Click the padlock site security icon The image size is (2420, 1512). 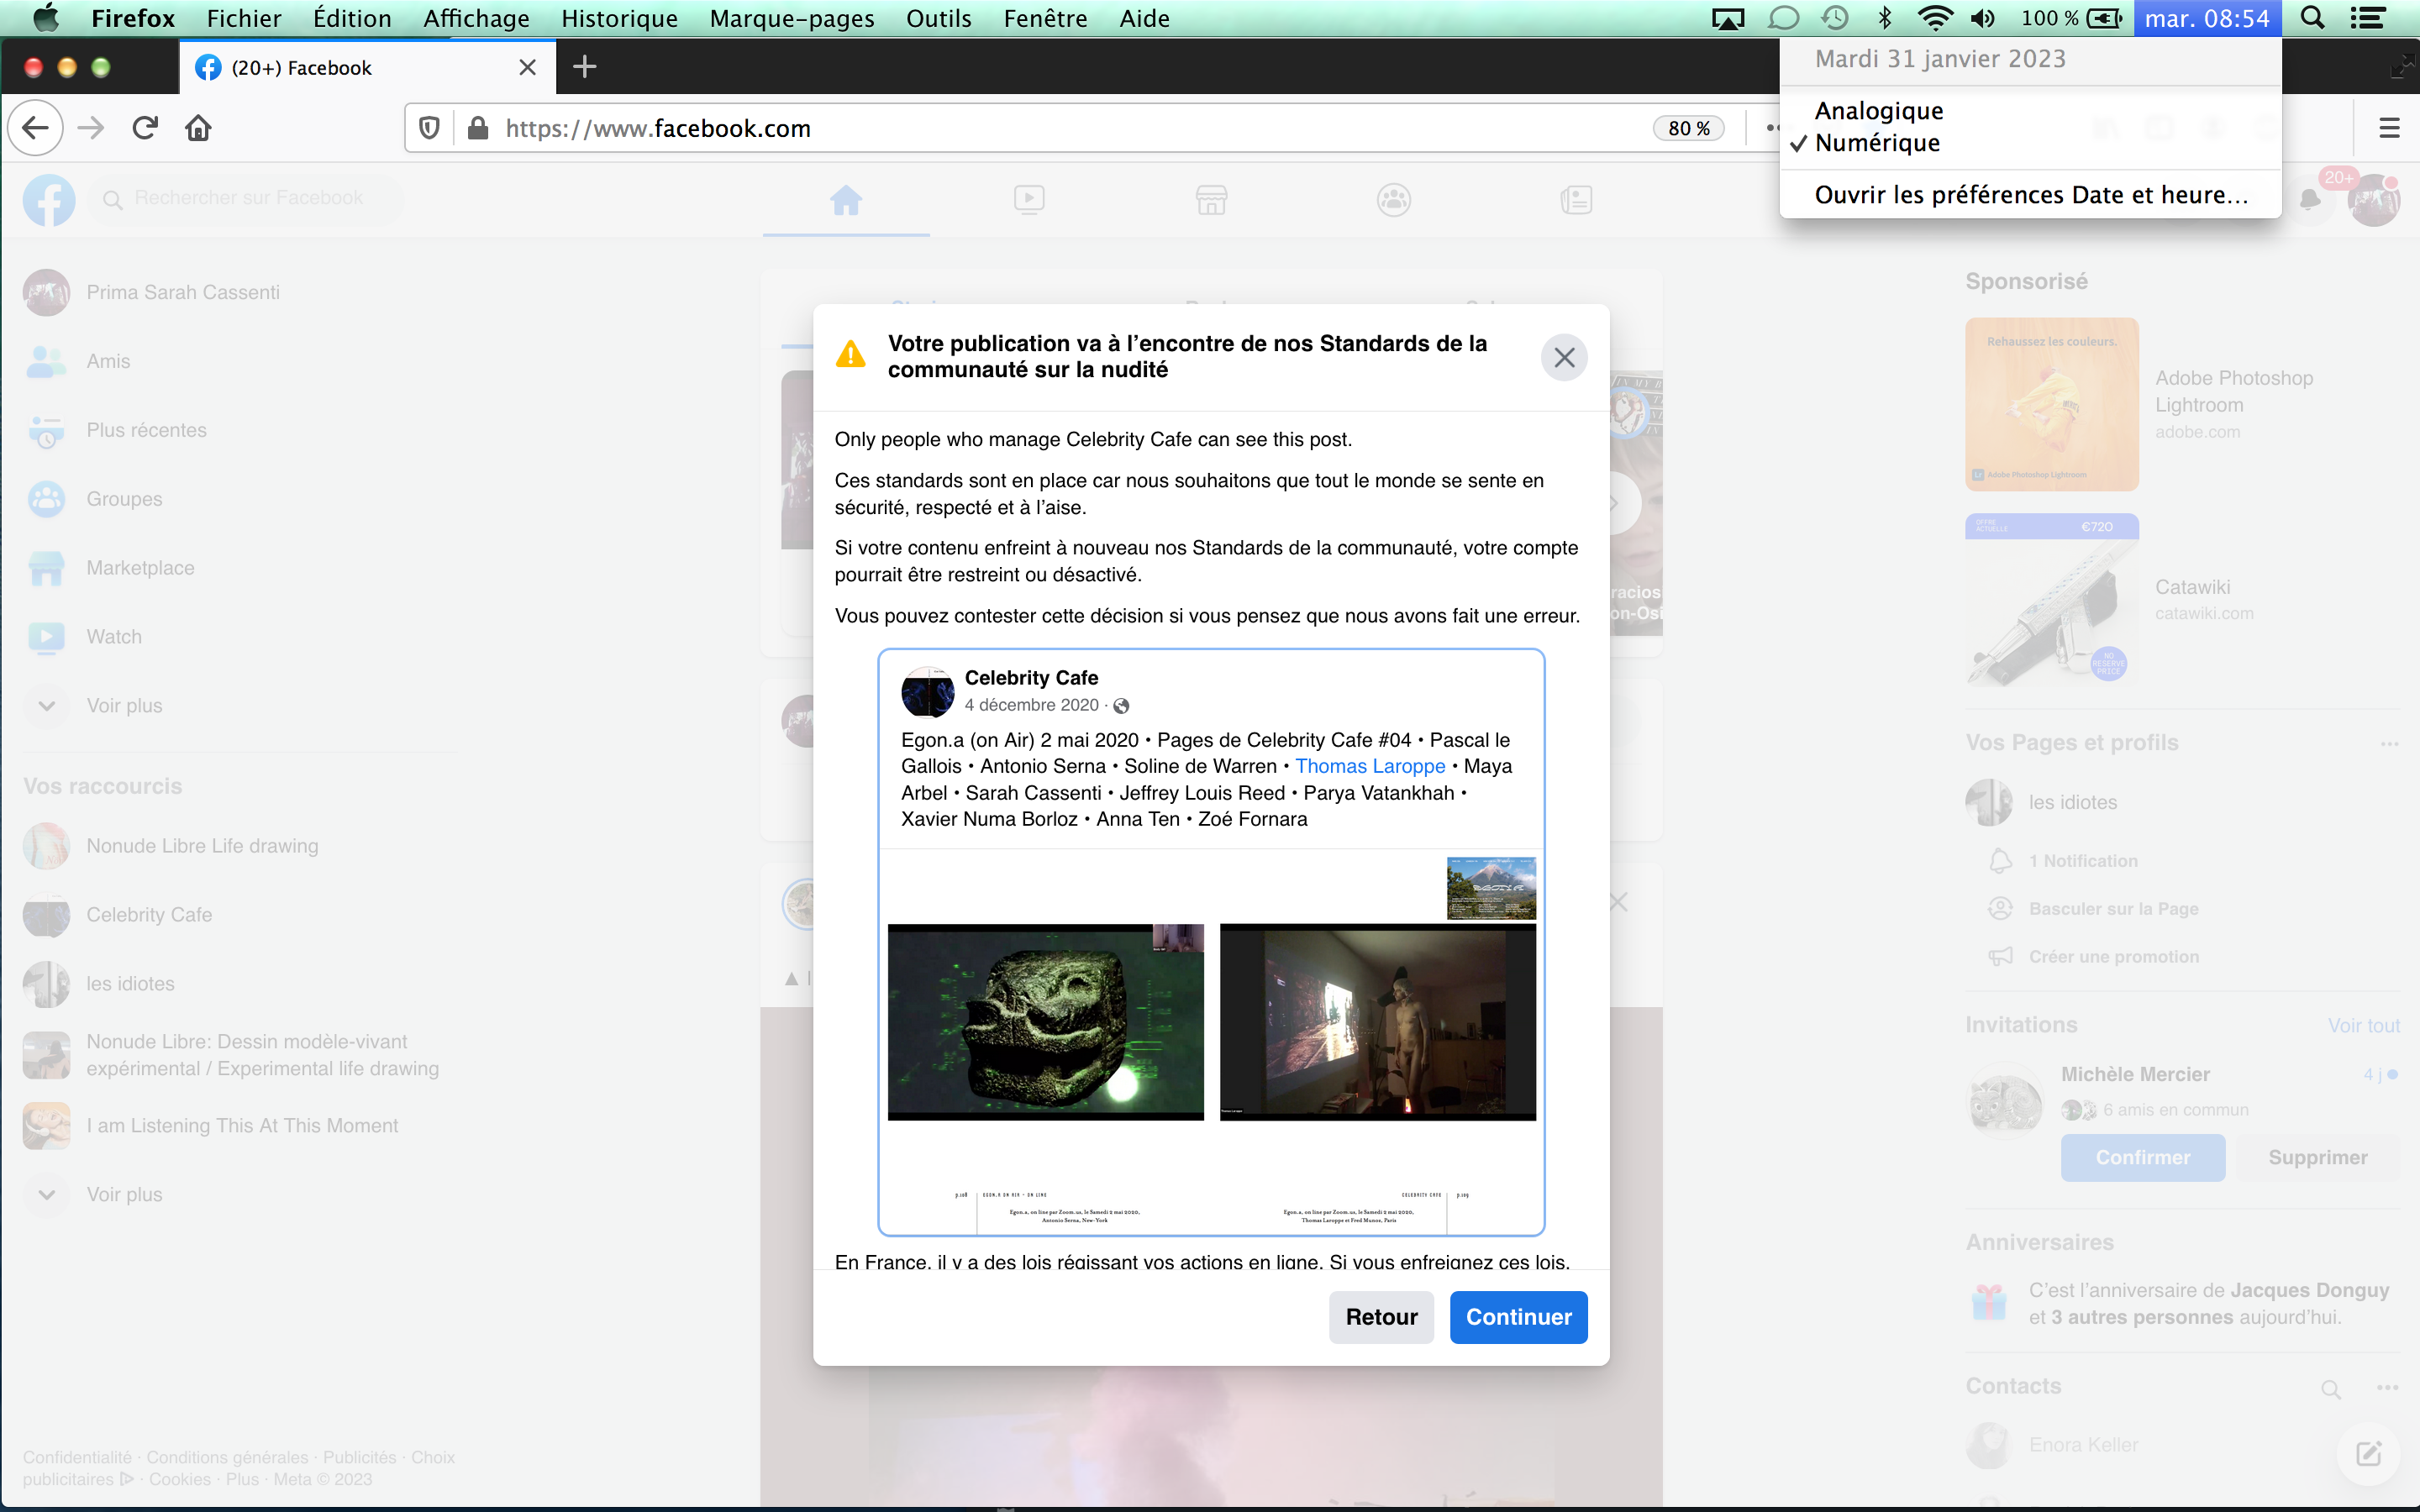point(478,128)
